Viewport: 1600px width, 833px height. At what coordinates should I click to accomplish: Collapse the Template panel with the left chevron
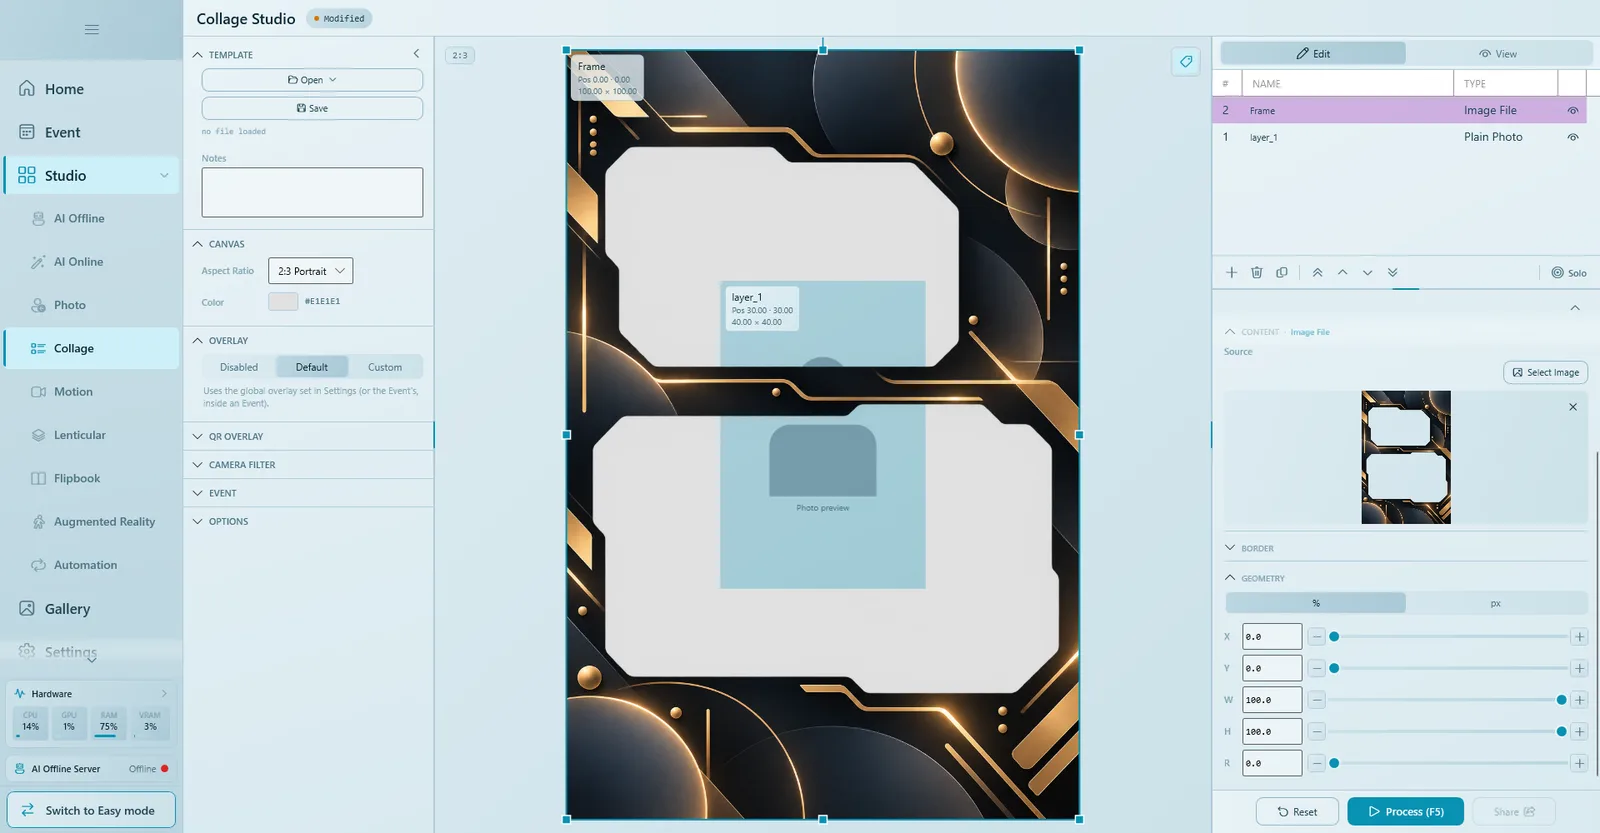pos(416,54)
